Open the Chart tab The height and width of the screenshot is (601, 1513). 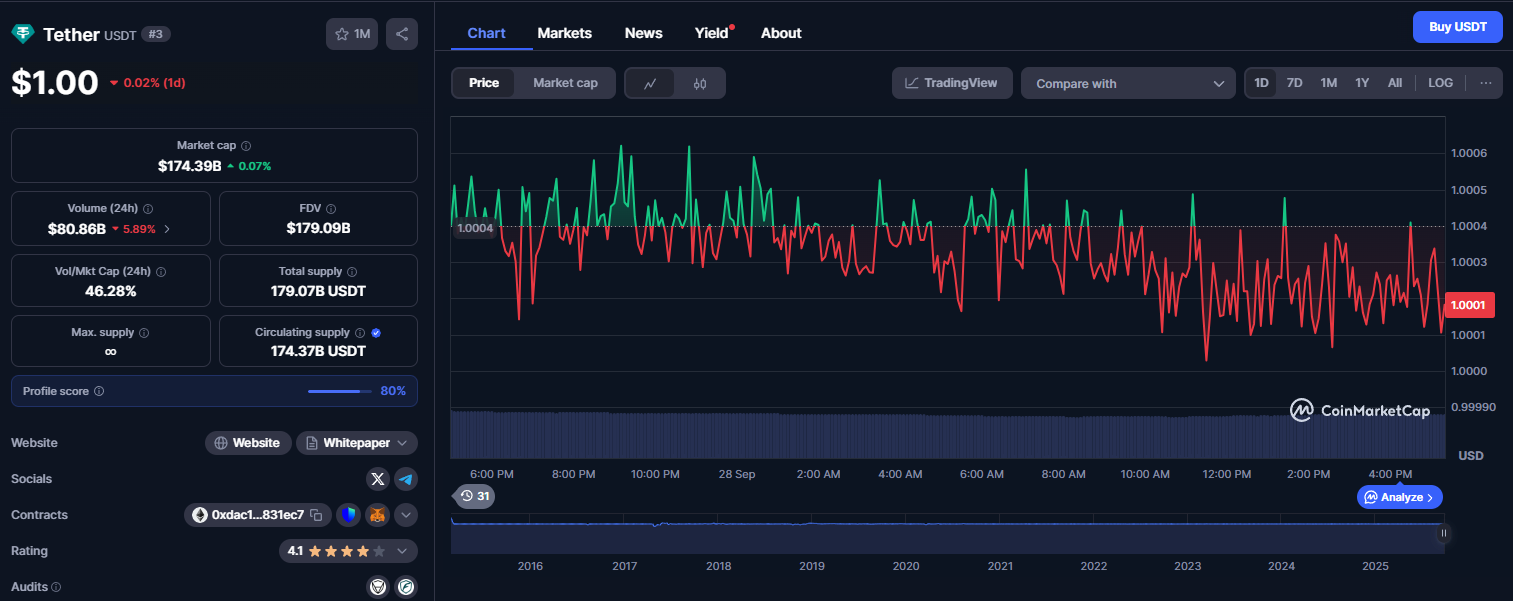(x=487, y=33)
